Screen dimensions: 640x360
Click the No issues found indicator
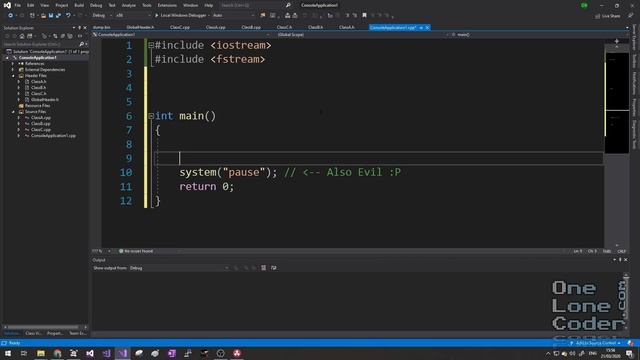point(136,251)
